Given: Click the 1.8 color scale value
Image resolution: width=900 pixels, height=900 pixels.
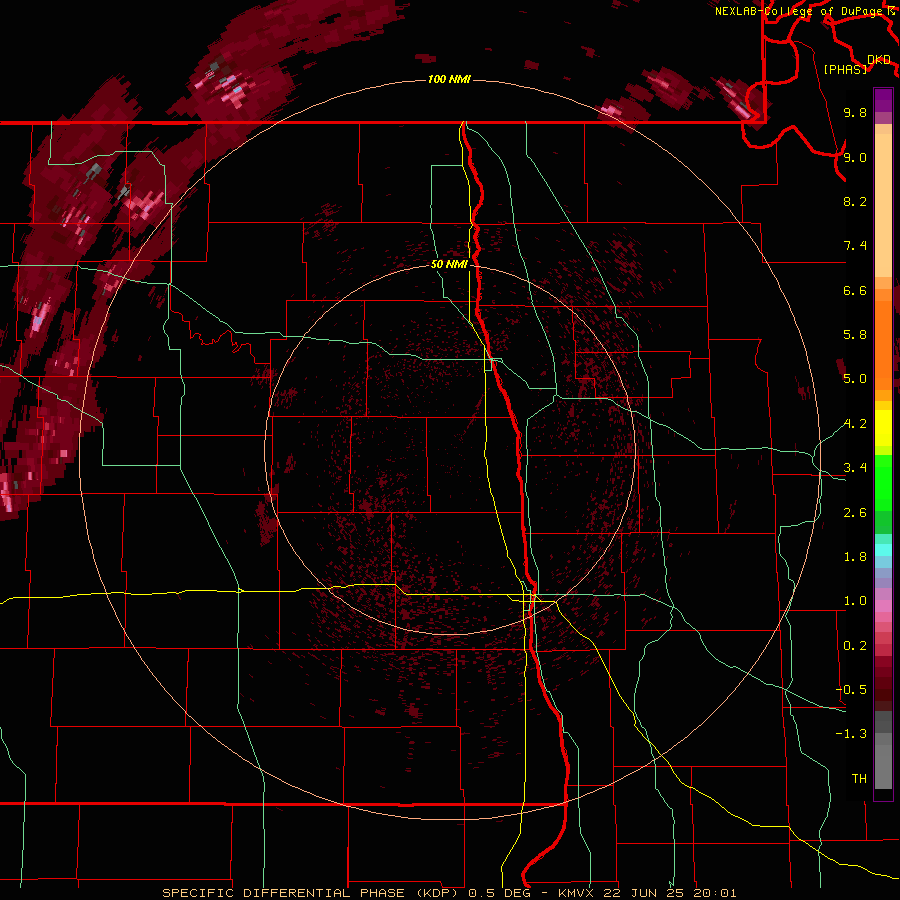Looking at the screenshot, I should coord(855,557).
